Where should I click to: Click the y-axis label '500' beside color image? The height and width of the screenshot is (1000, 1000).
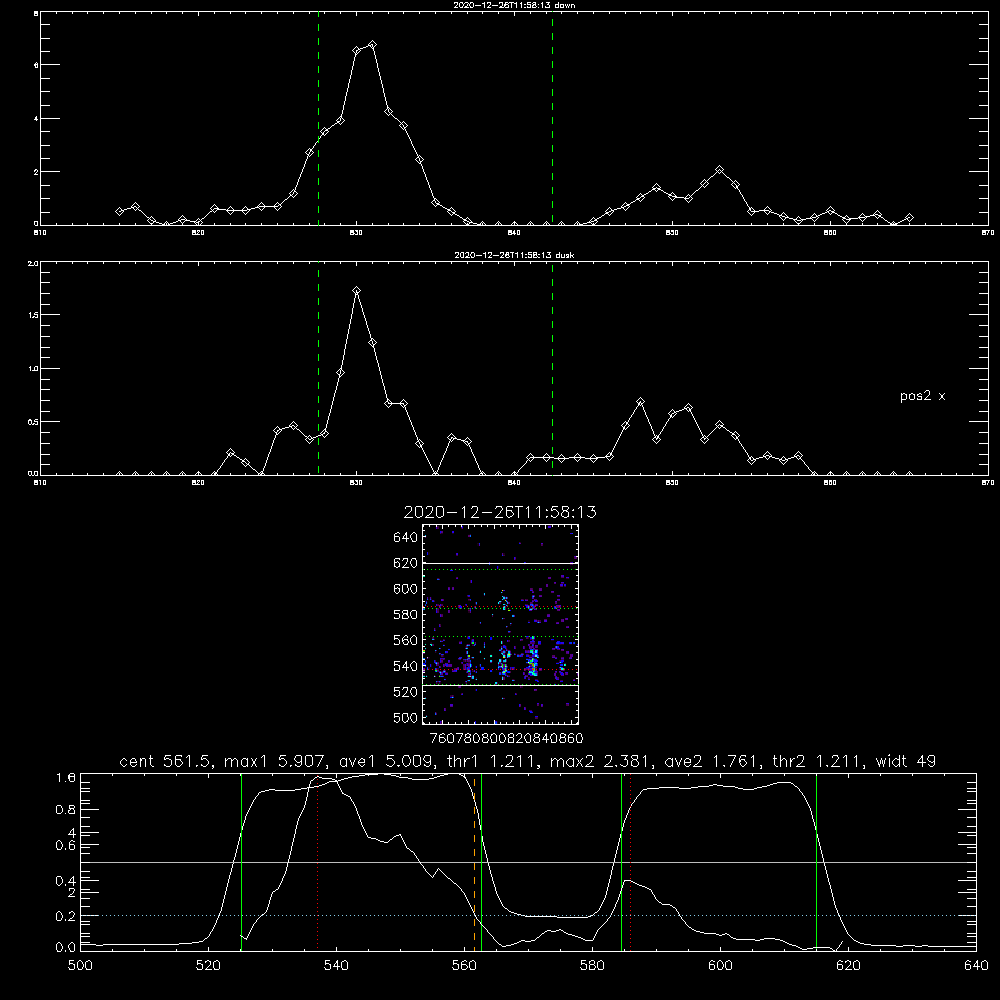point(406,717)
